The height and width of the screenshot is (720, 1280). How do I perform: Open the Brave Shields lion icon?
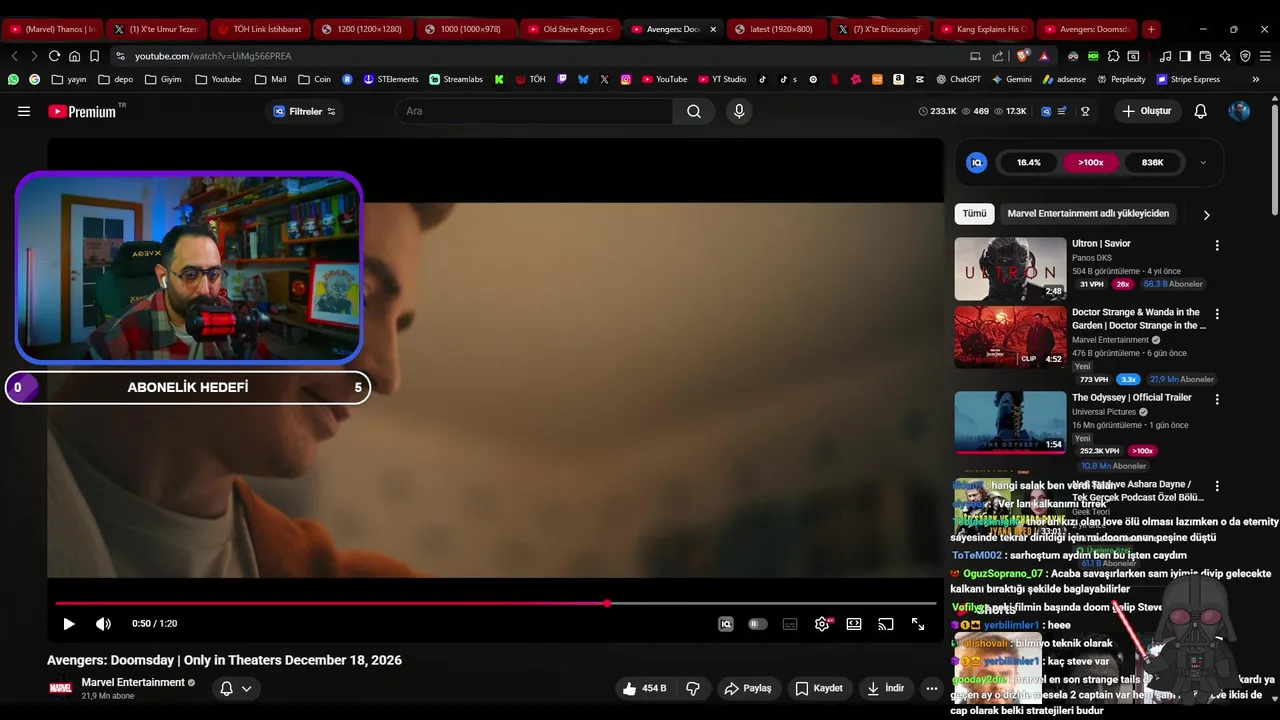1022,56
